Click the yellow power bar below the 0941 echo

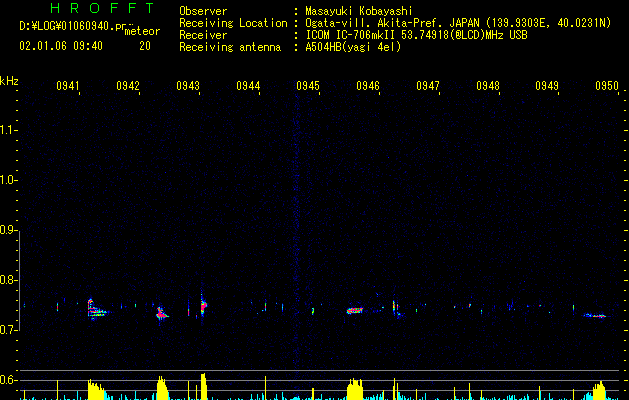point(96,390)
